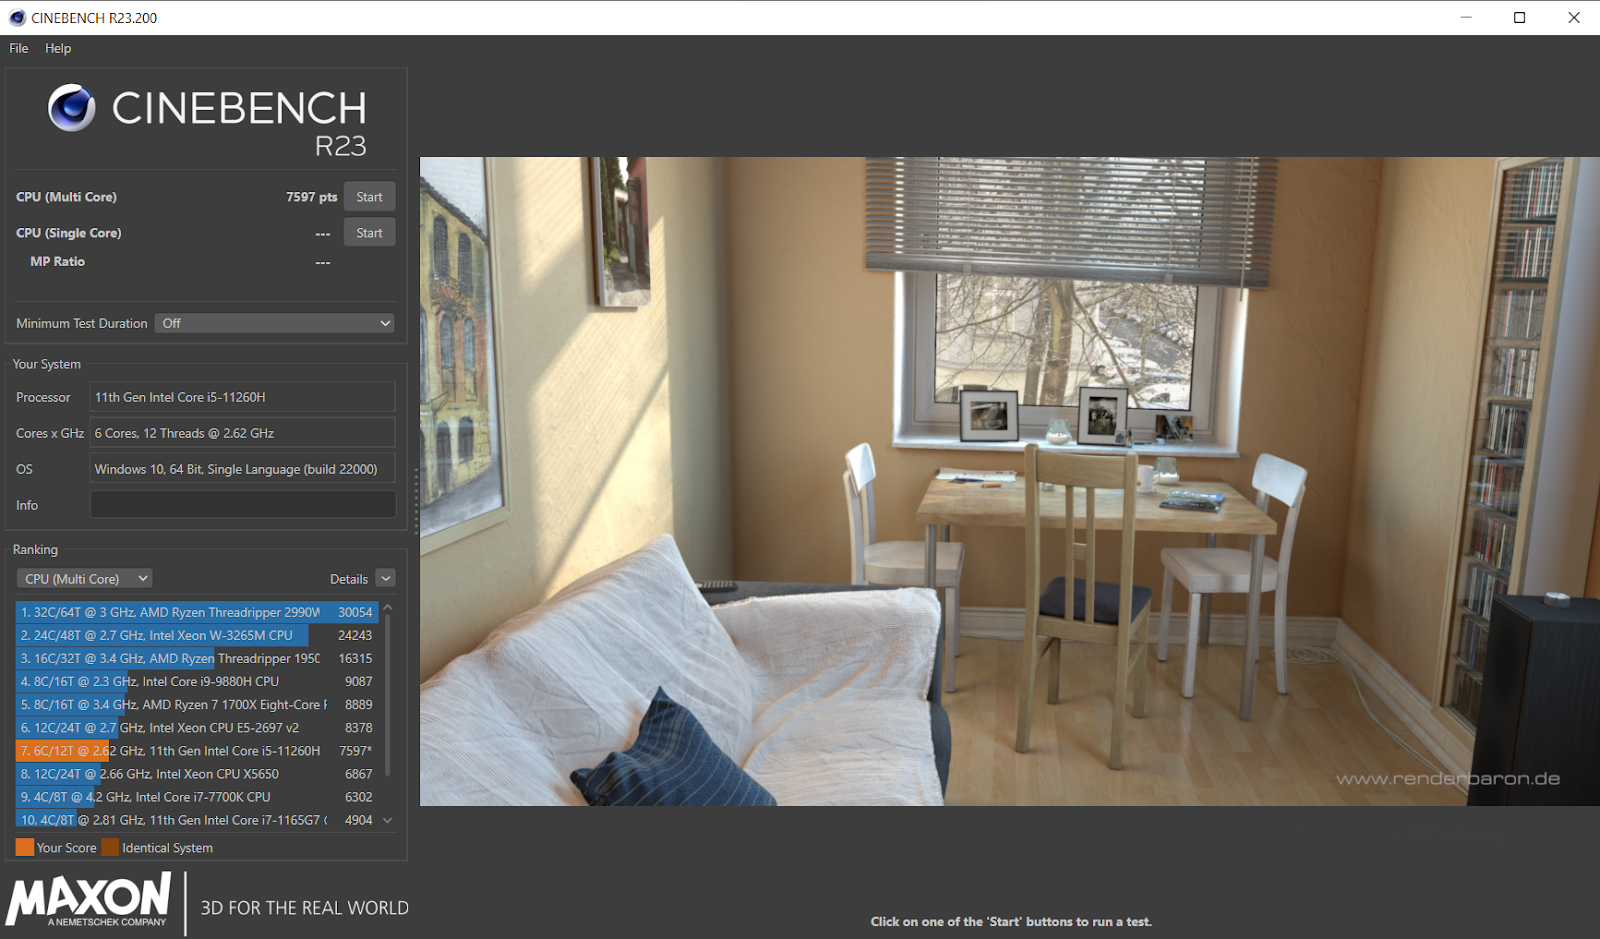Click the brown Identical System legend swatch
Viewport: 1600px width, 939px height.
[x=110, y=847]
